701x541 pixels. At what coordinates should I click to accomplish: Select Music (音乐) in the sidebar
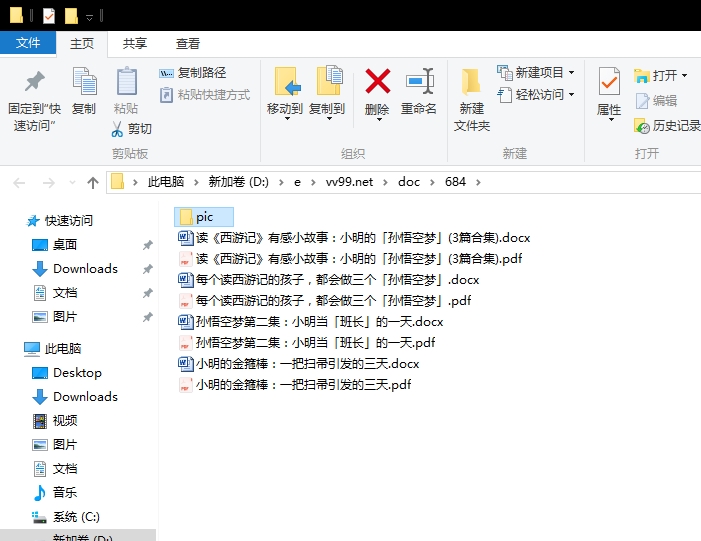tap(55, 493)
